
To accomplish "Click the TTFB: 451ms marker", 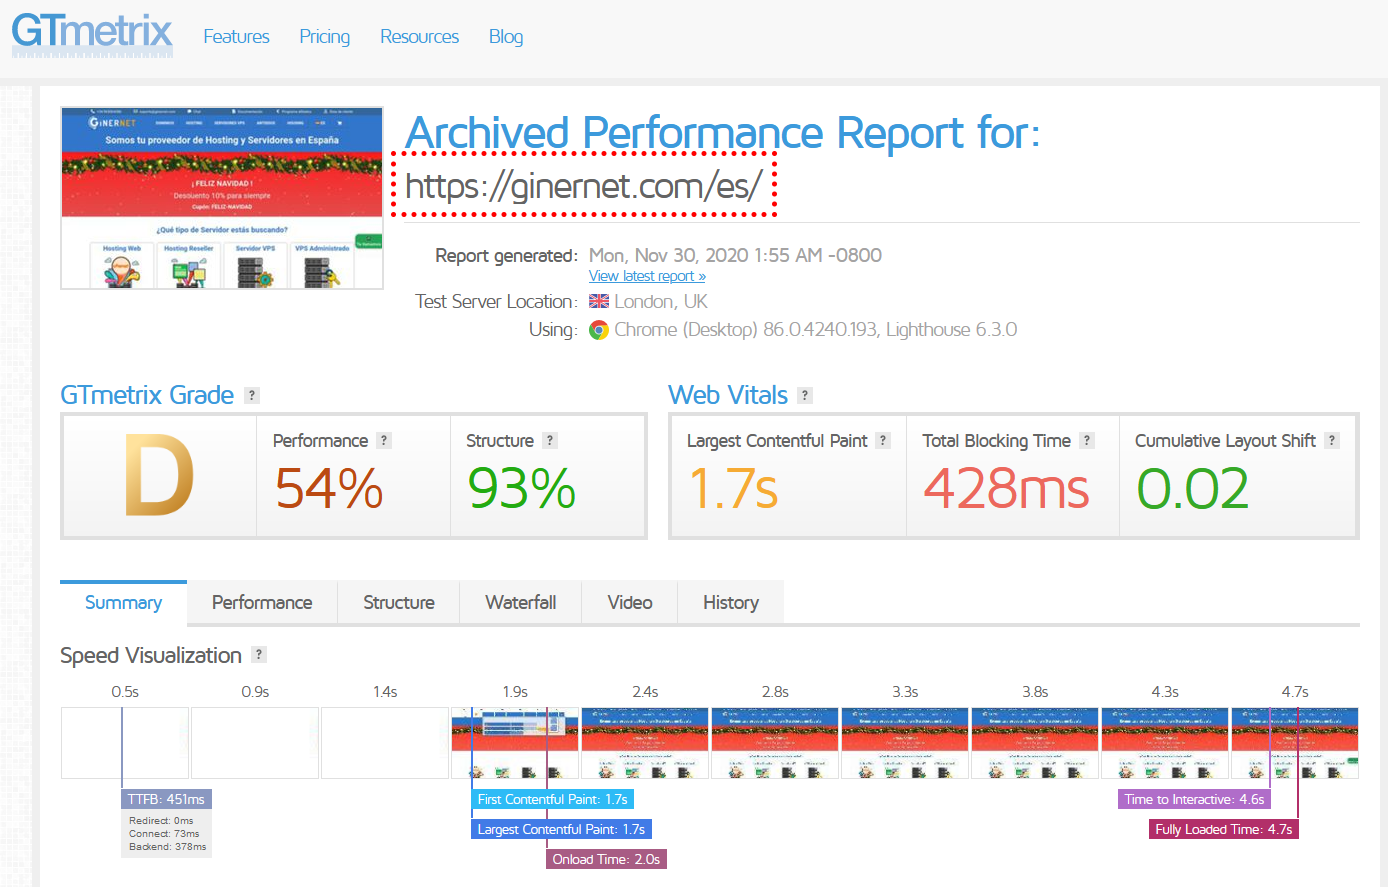I will point(166,799).
